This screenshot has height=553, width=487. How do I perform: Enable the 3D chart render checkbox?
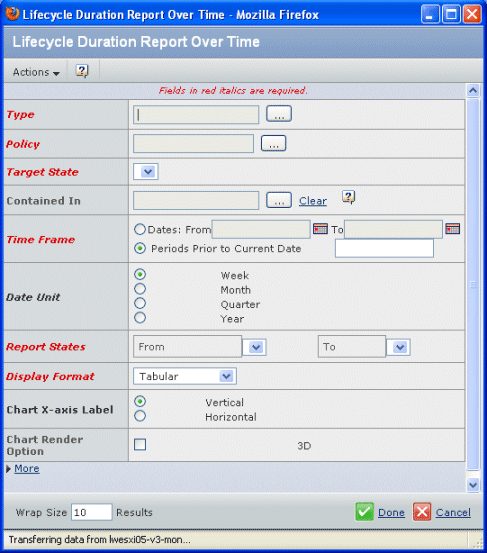(140, 444)
